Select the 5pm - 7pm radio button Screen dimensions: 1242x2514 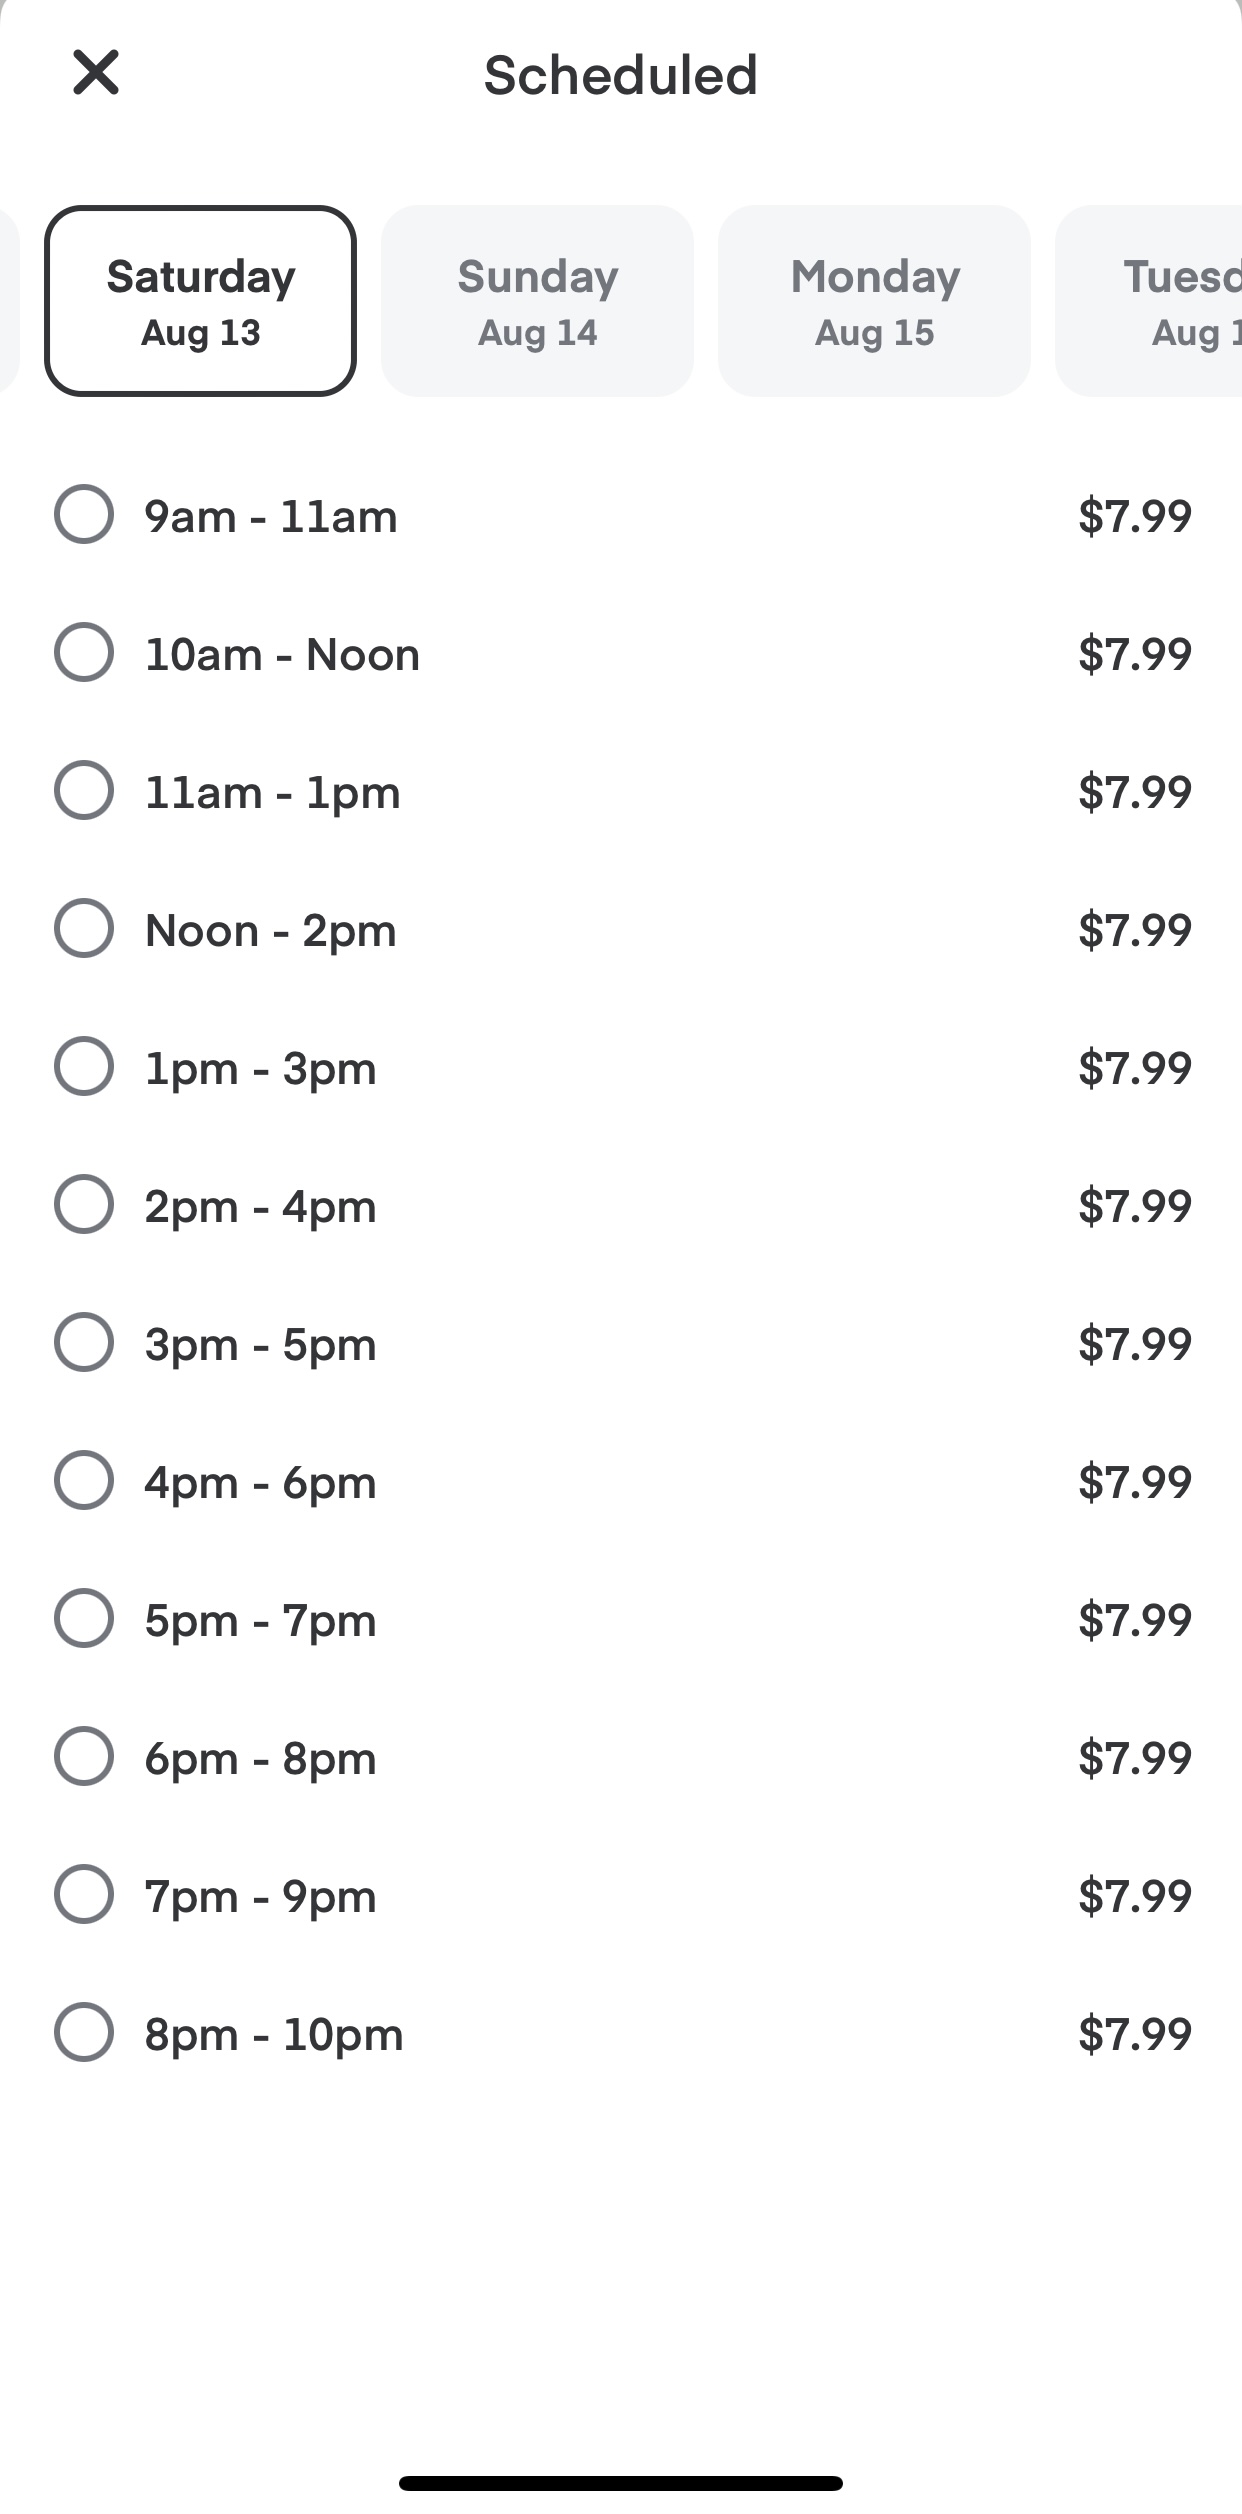(84, 1618)
